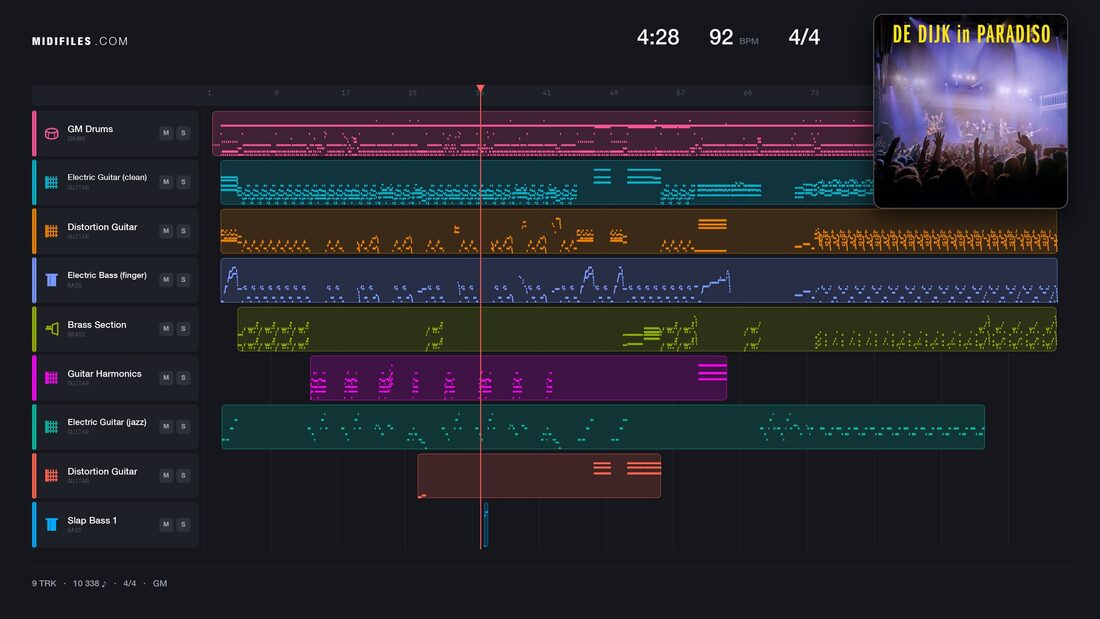Select the purple Guitar Harmonics clip
The width and height of the screenshot is (1100, 619).
point(518,378)
